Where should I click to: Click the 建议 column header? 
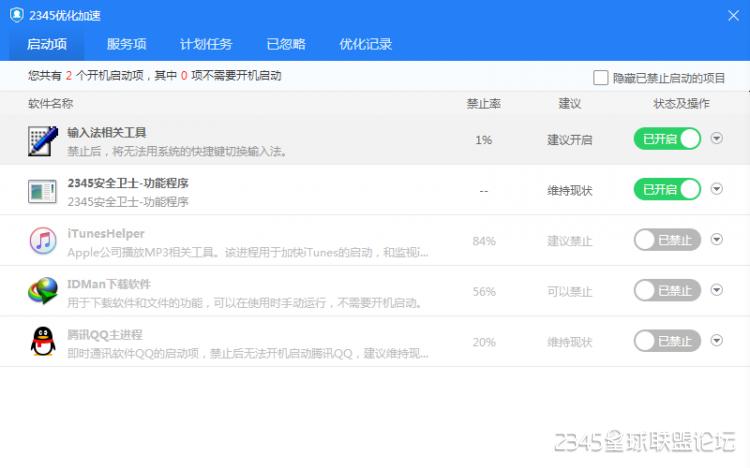click(x=570, y=103)
